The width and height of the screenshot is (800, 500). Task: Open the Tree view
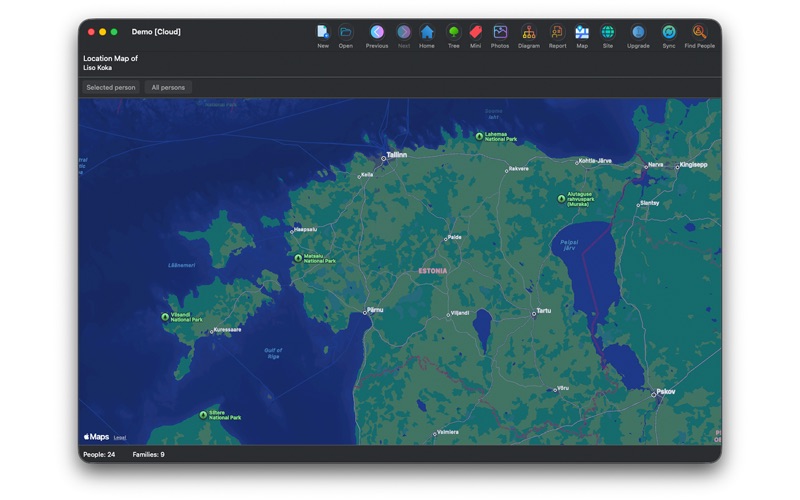[x=453, y=32]
